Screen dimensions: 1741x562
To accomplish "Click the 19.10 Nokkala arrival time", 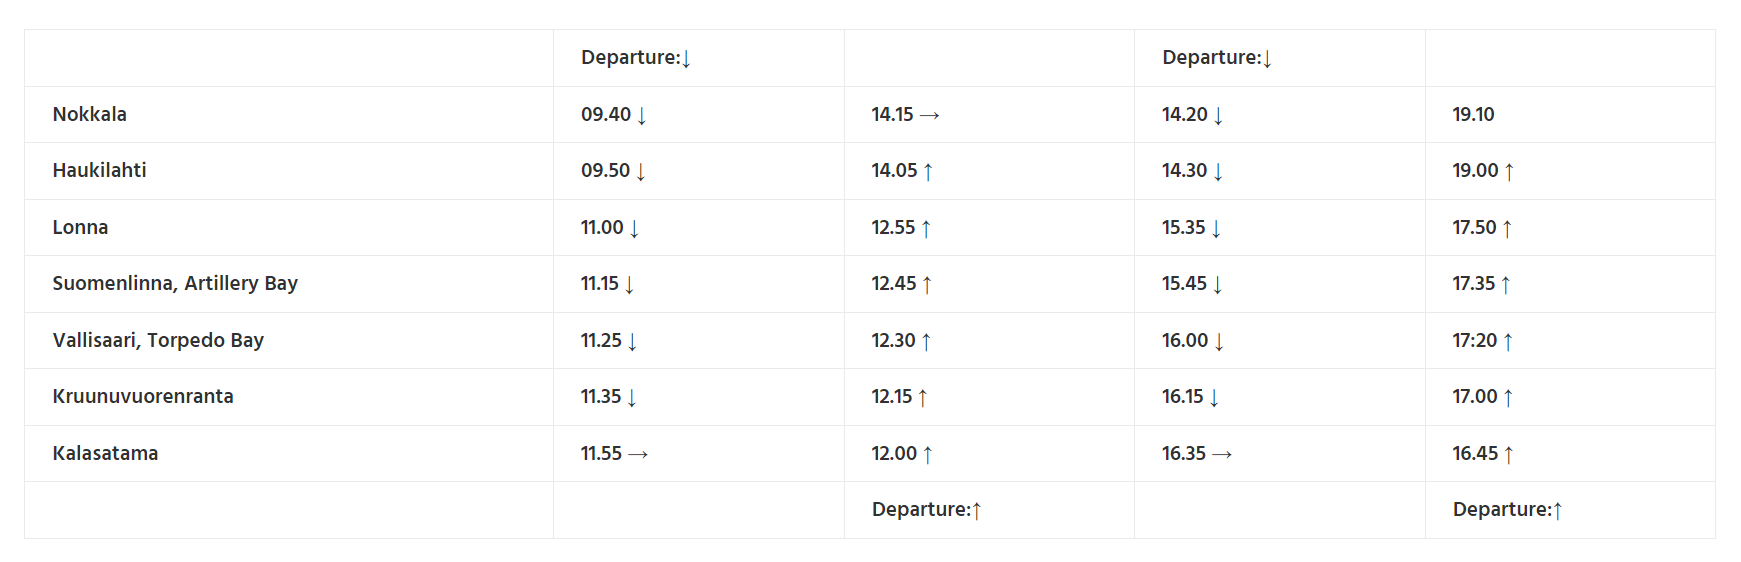I will pyautogui.click(x=1473, y=115).
